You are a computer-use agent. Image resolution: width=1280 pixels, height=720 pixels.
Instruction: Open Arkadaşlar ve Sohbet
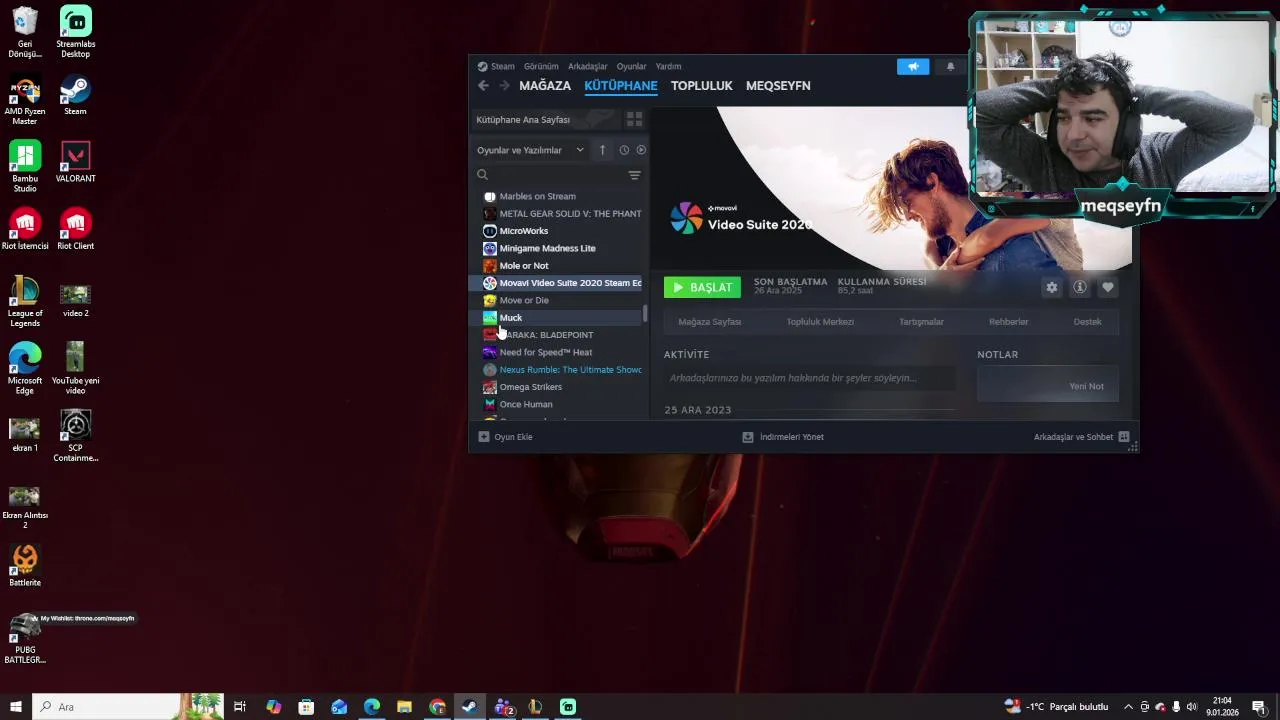click(1081, 437)
